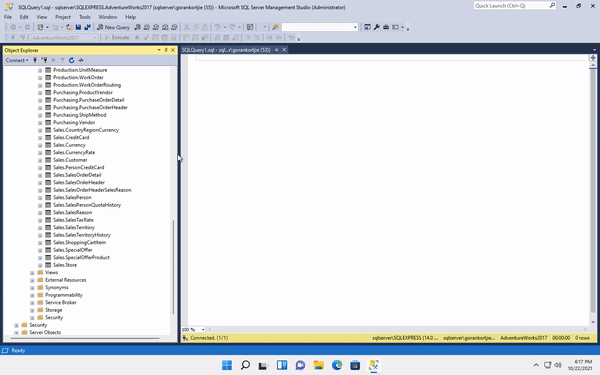Expand the Sales.Customer table node
The width and height of the screenshot is (600, 375).
coord(40,160)
